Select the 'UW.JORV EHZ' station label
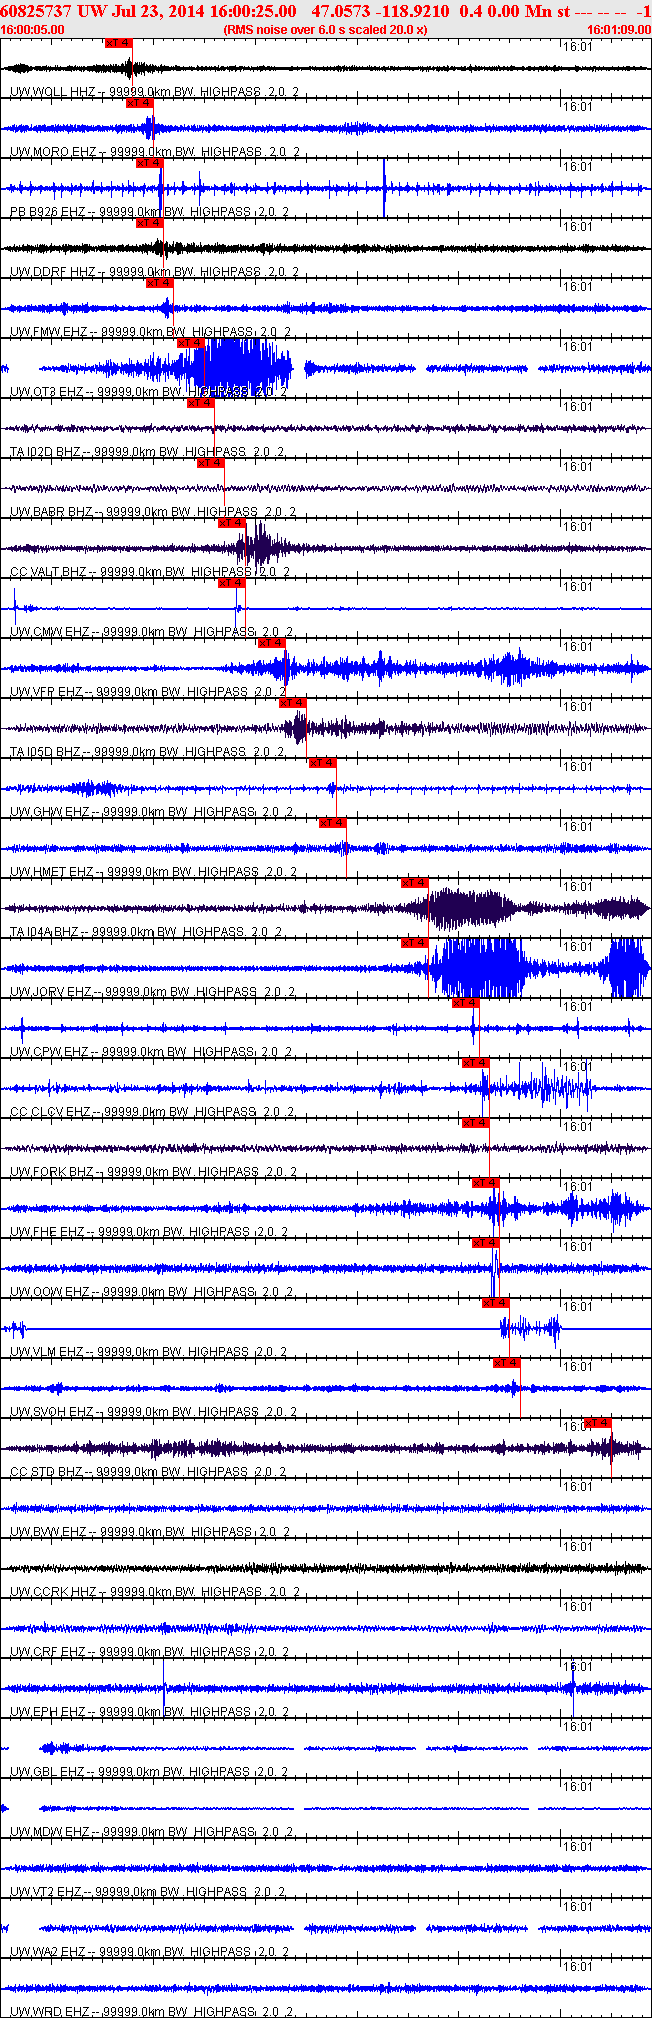652x2018 pixels. point(51,992)
